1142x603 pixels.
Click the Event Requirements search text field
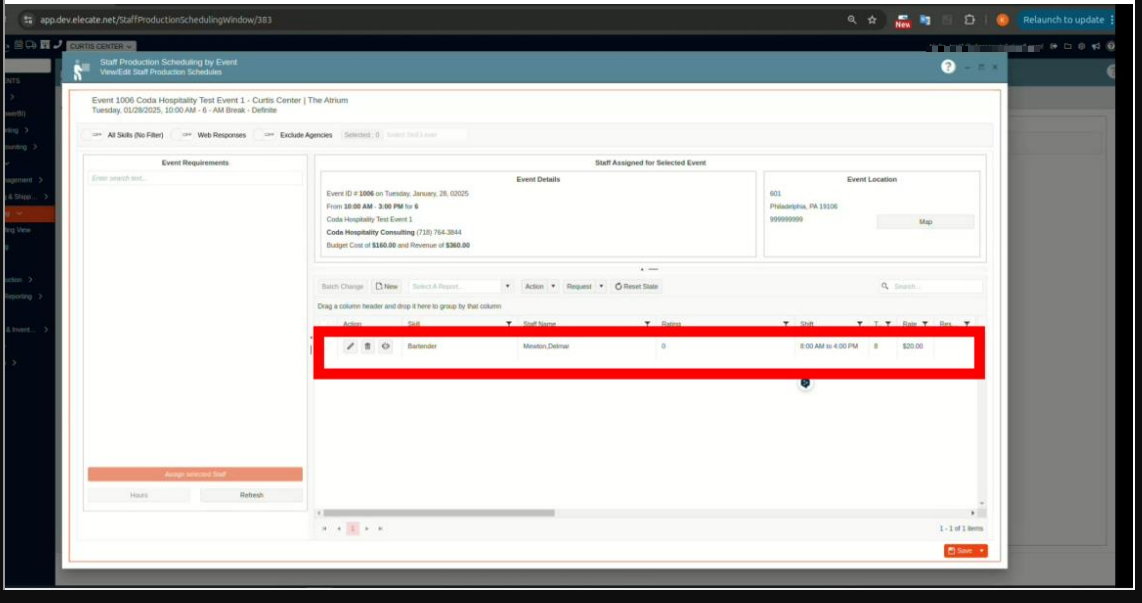coord(195,178)
